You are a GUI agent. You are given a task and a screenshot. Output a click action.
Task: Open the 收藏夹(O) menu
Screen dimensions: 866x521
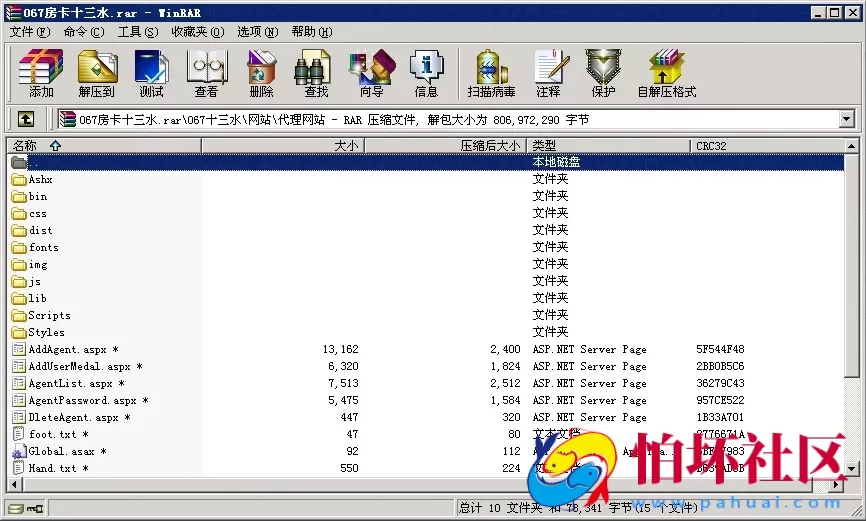[x=198, y=32]
